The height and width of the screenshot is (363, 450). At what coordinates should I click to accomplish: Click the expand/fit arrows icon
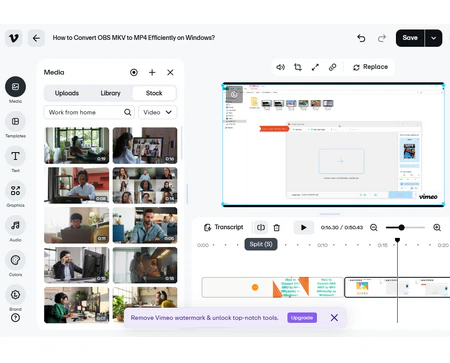[x=315, y=67]
